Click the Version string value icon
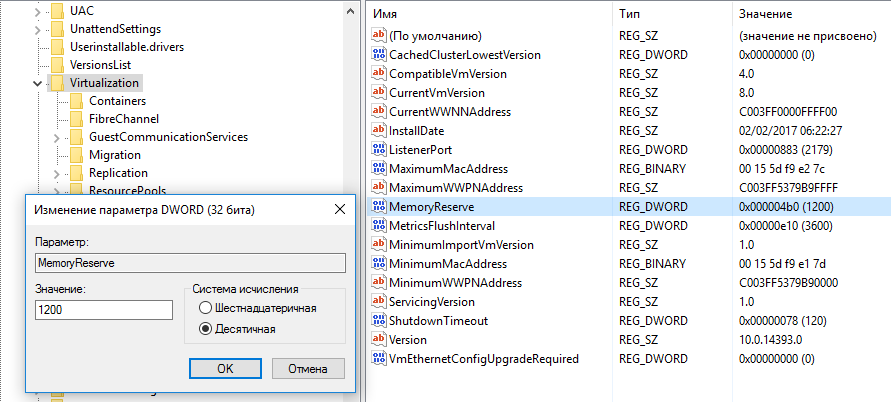 tap(378, 339)
